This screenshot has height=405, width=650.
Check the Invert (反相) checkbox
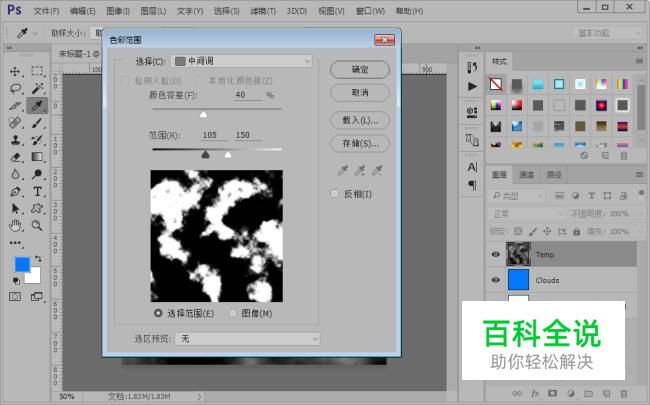coord(334,194)
